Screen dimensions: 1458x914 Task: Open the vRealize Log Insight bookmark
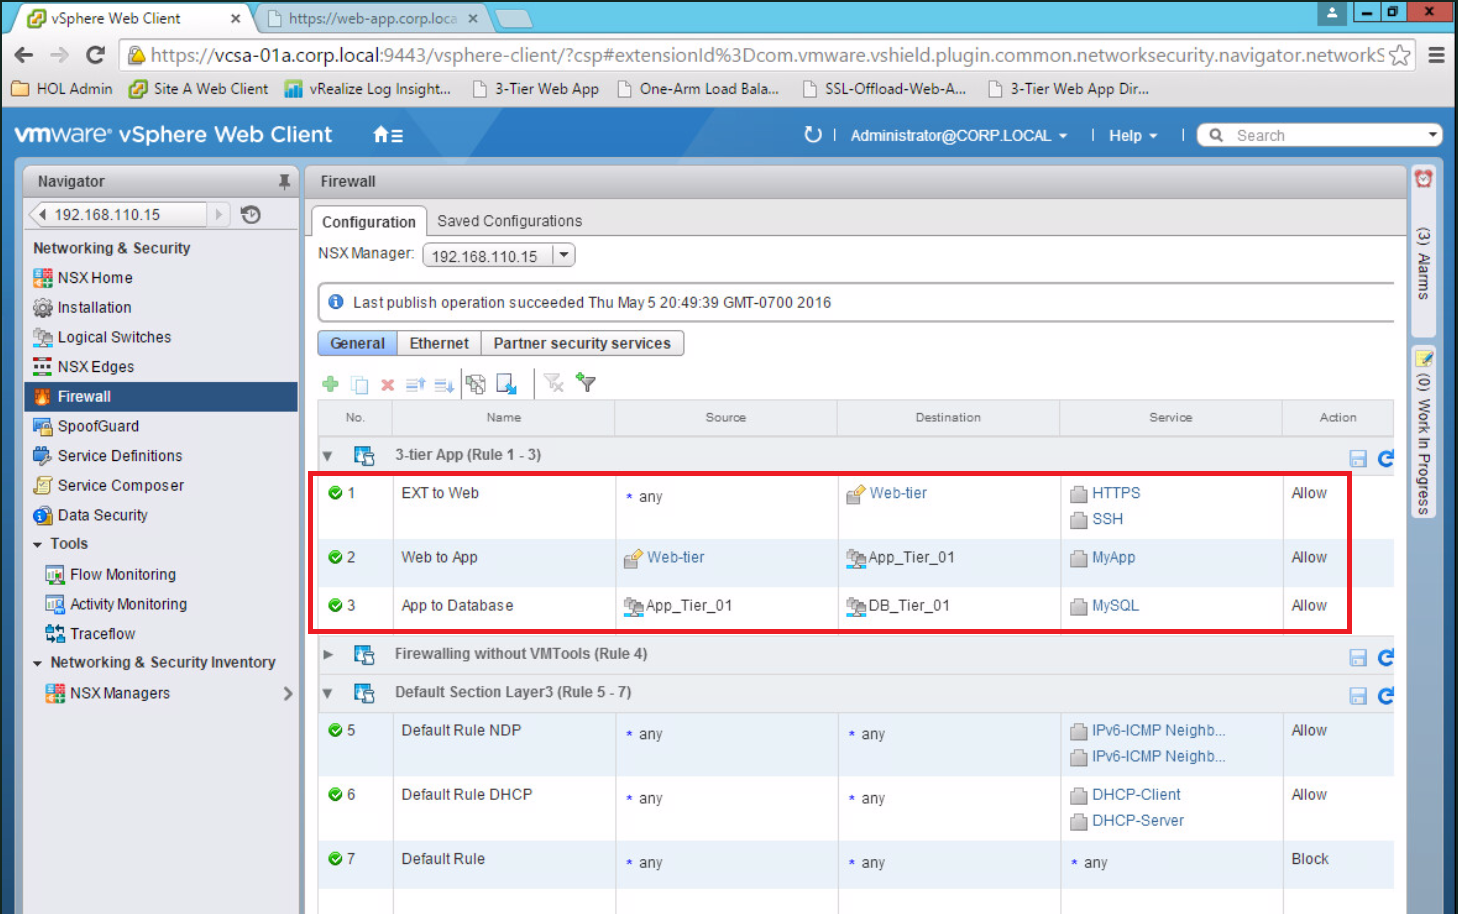tap(368, 89)
